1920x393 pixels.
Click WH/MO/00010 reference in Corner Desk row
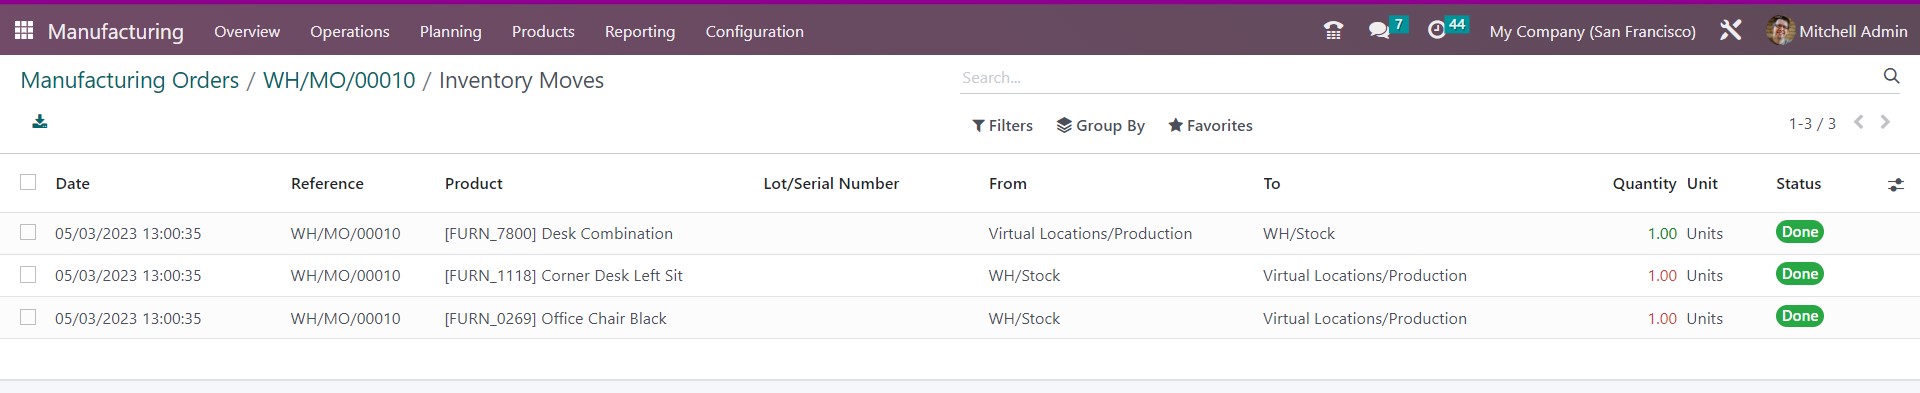(x=346, y=276)
